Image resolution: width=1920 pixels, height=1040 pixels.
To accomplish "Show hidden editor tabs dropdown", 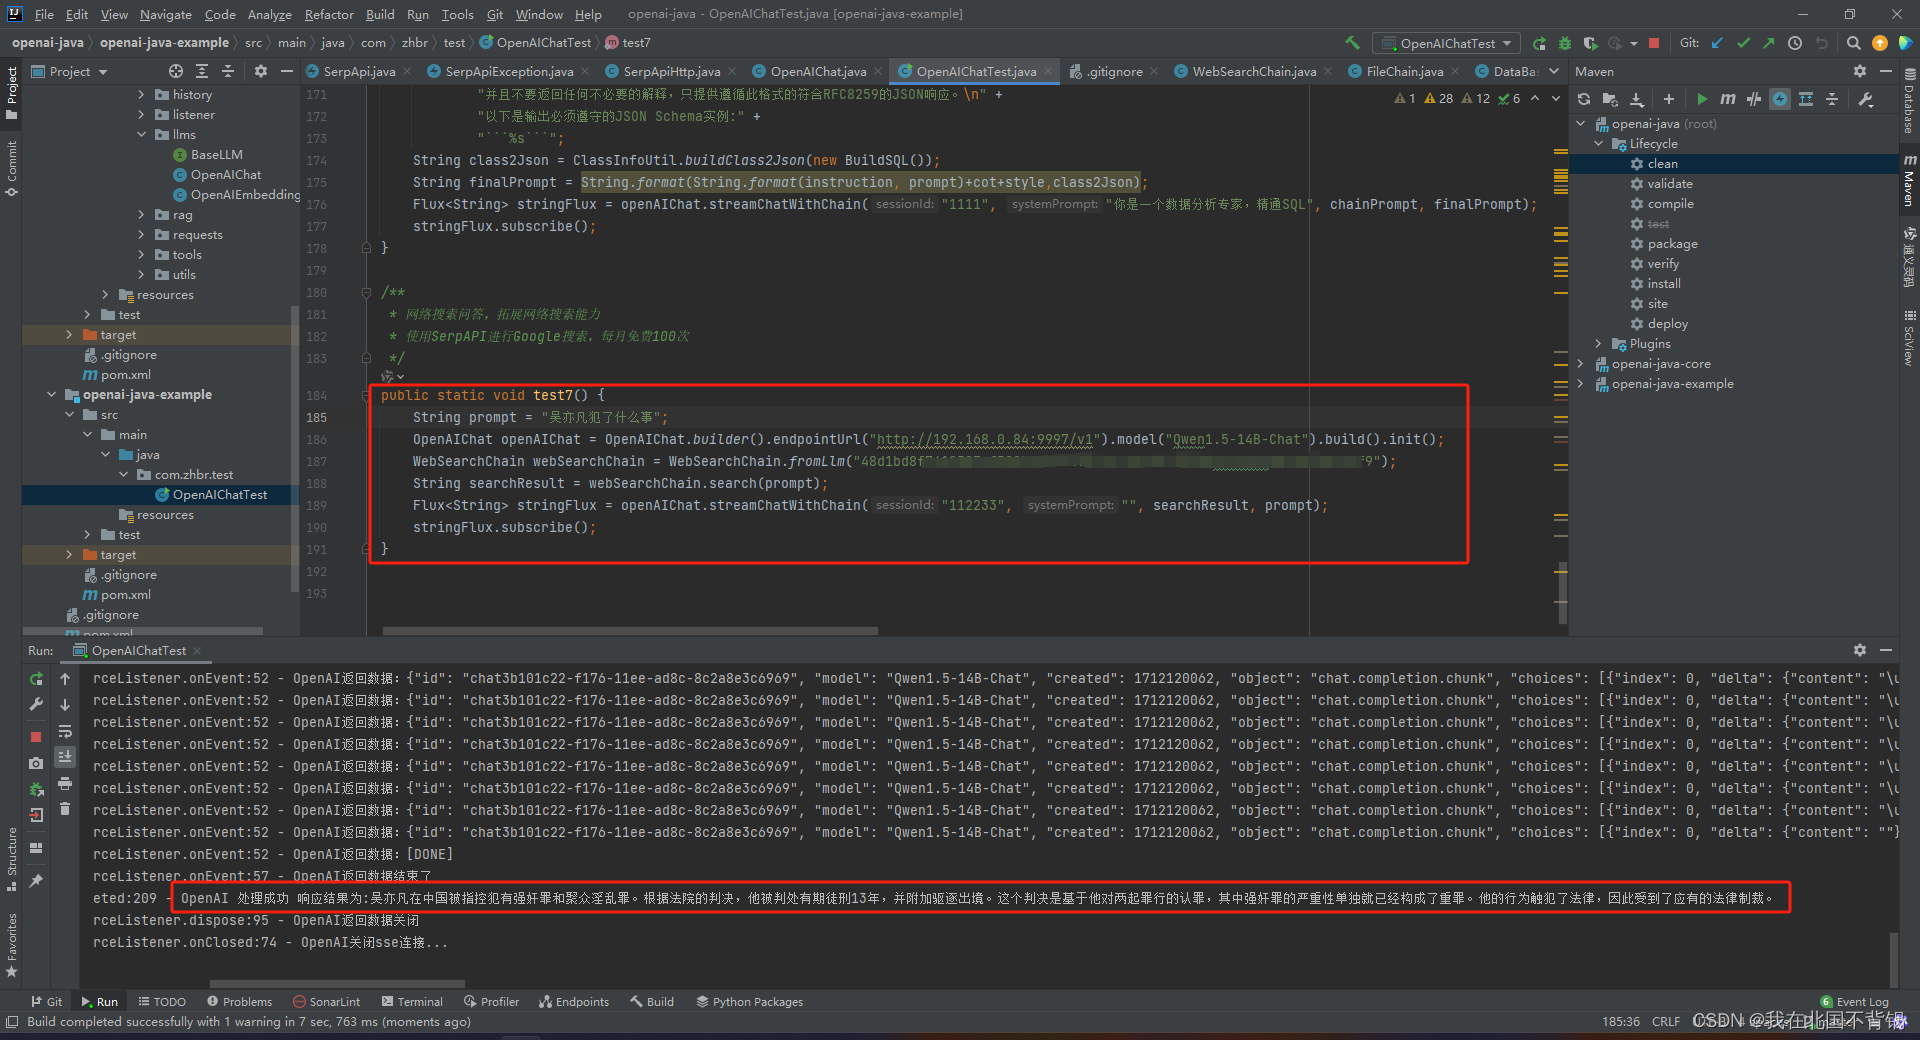I will 1554,71.
